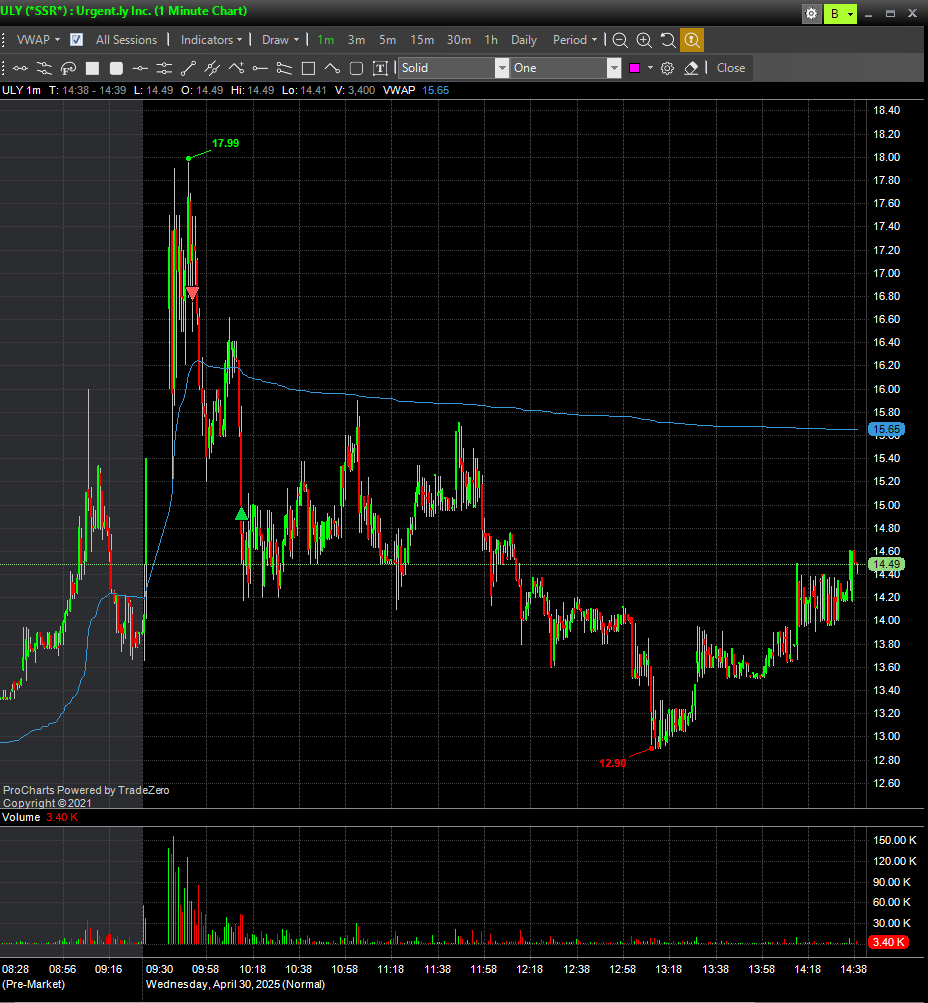Click the 17.99 high price label
The height and width of the screenshot is (1003, 928).
[225, 143]
